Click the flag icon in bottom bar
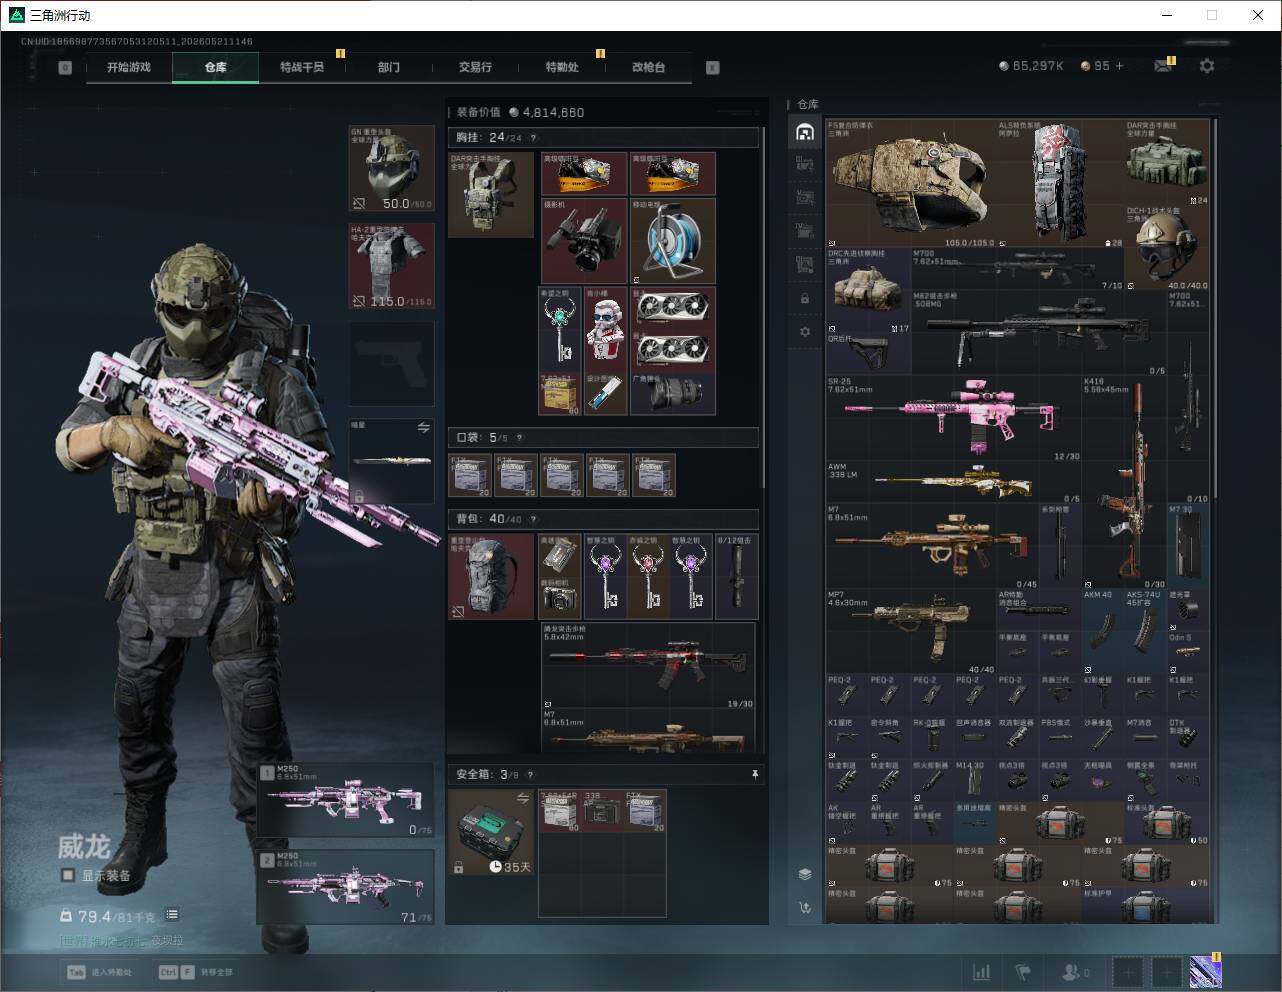Screen dimensions: 1282x992 point(1023,971)
